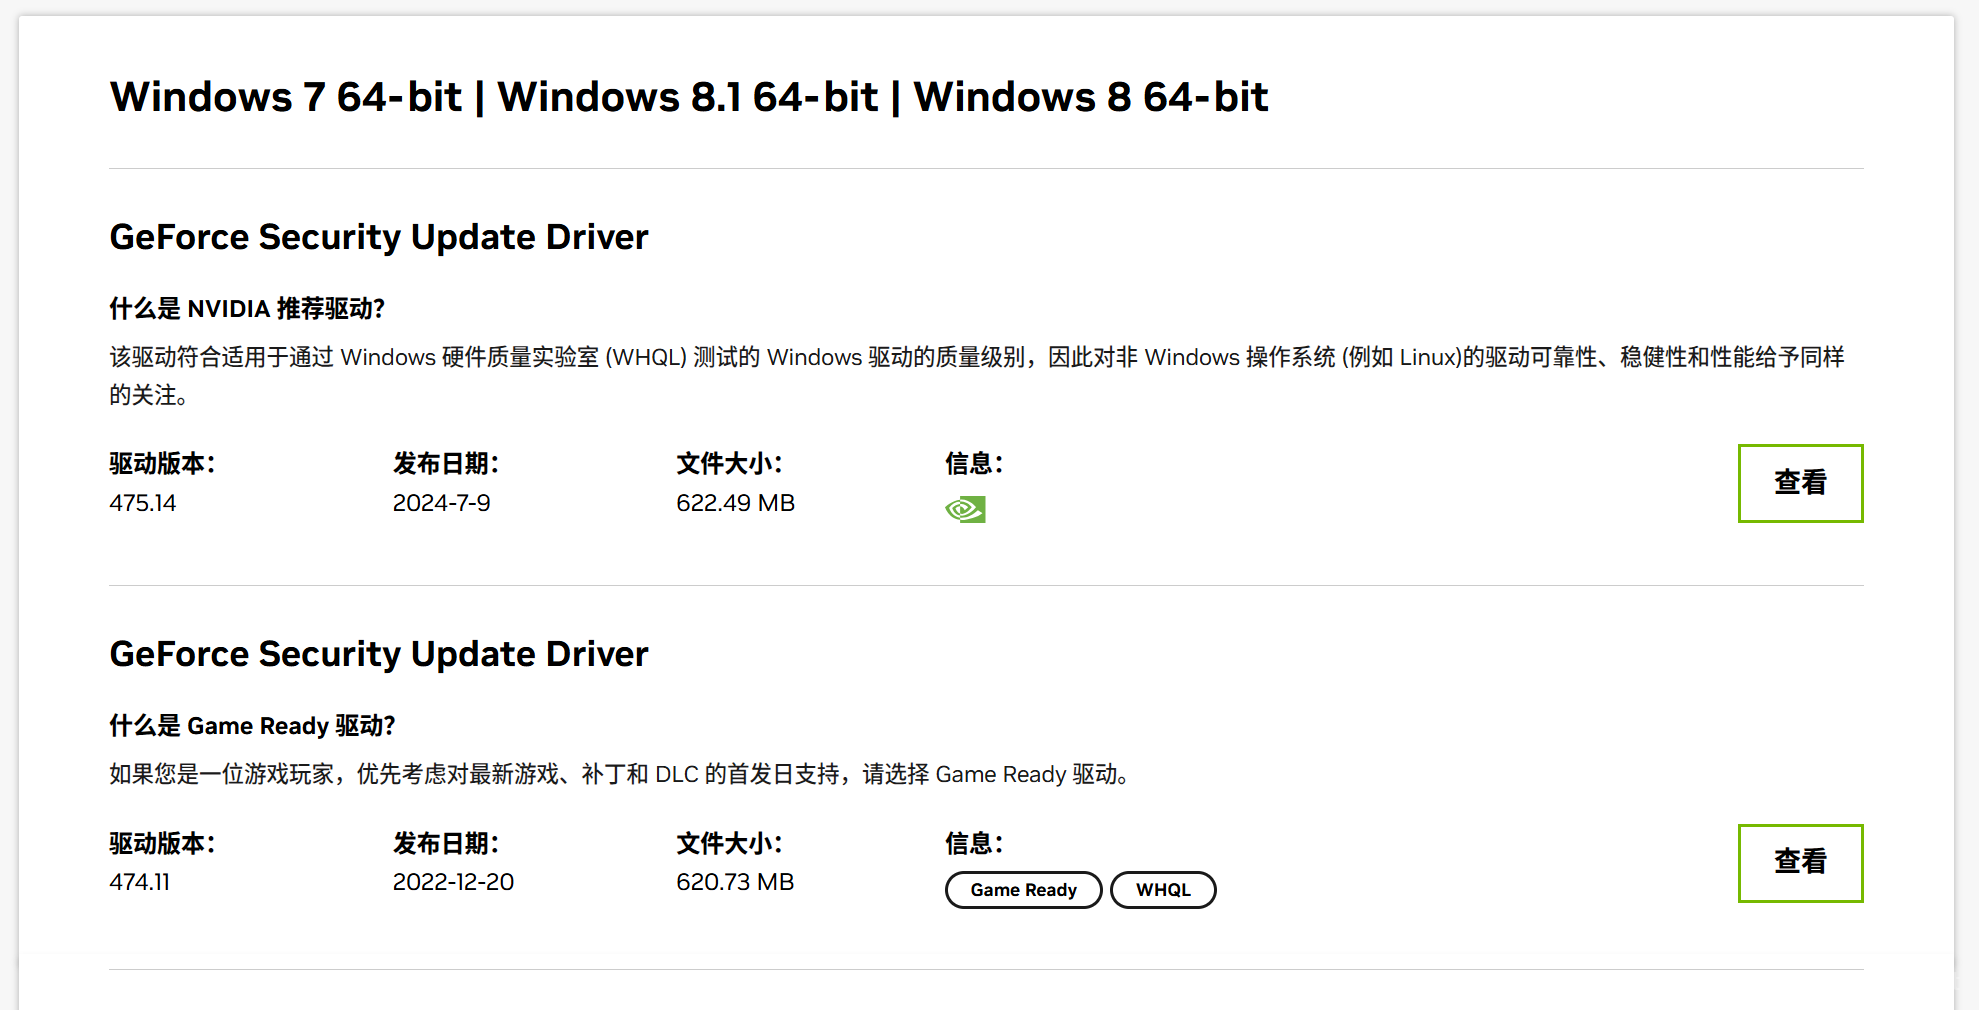Click the release date 2024-7-9

(x=441, y=503)
